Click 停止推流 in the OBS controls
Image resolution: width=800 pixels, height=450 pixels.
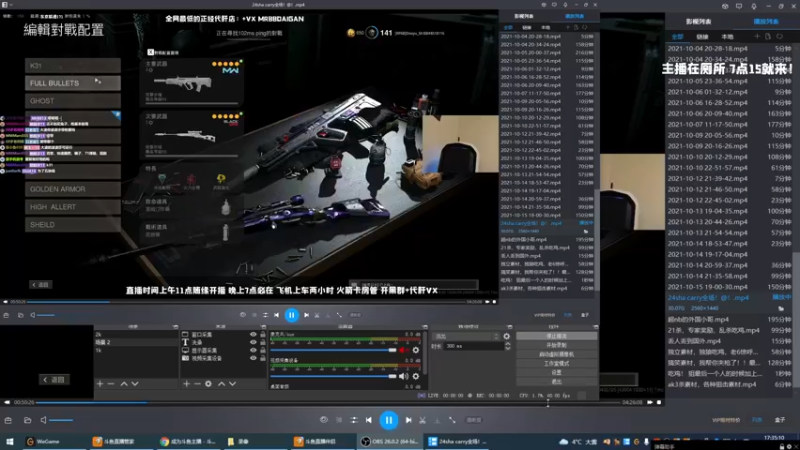[556, 336]
